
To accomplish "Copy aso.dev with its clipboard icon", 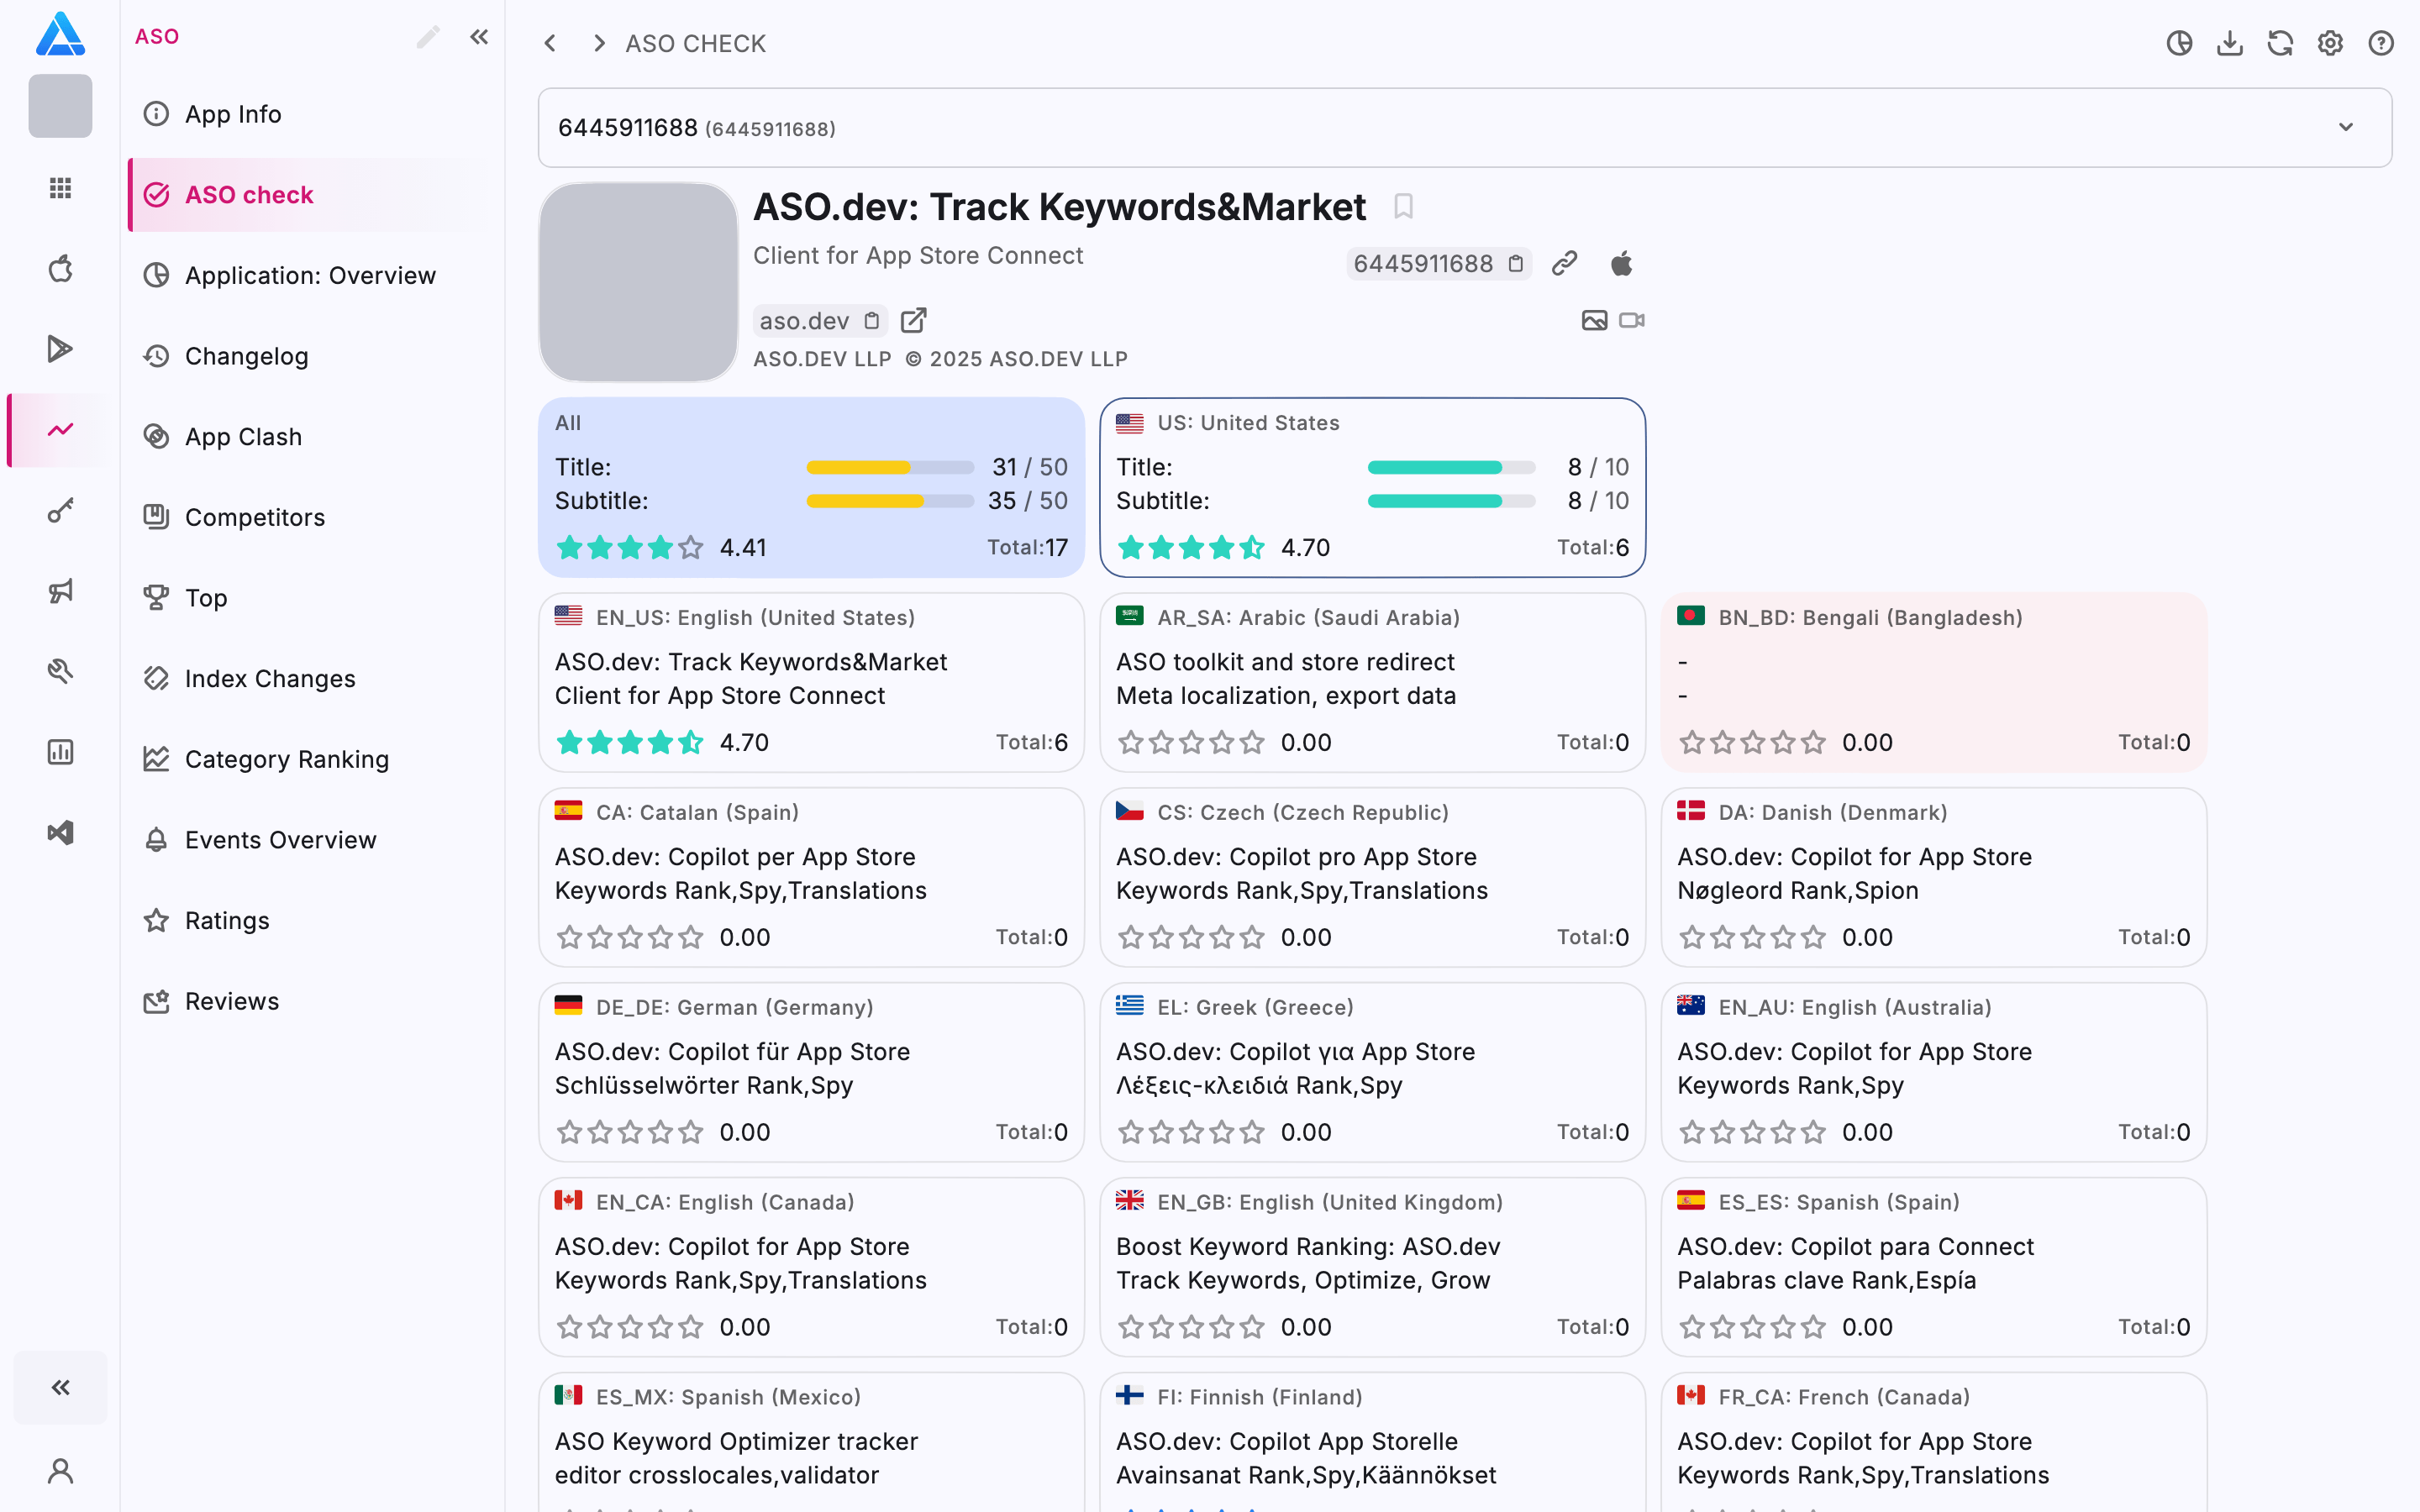I will click(872, 321).
